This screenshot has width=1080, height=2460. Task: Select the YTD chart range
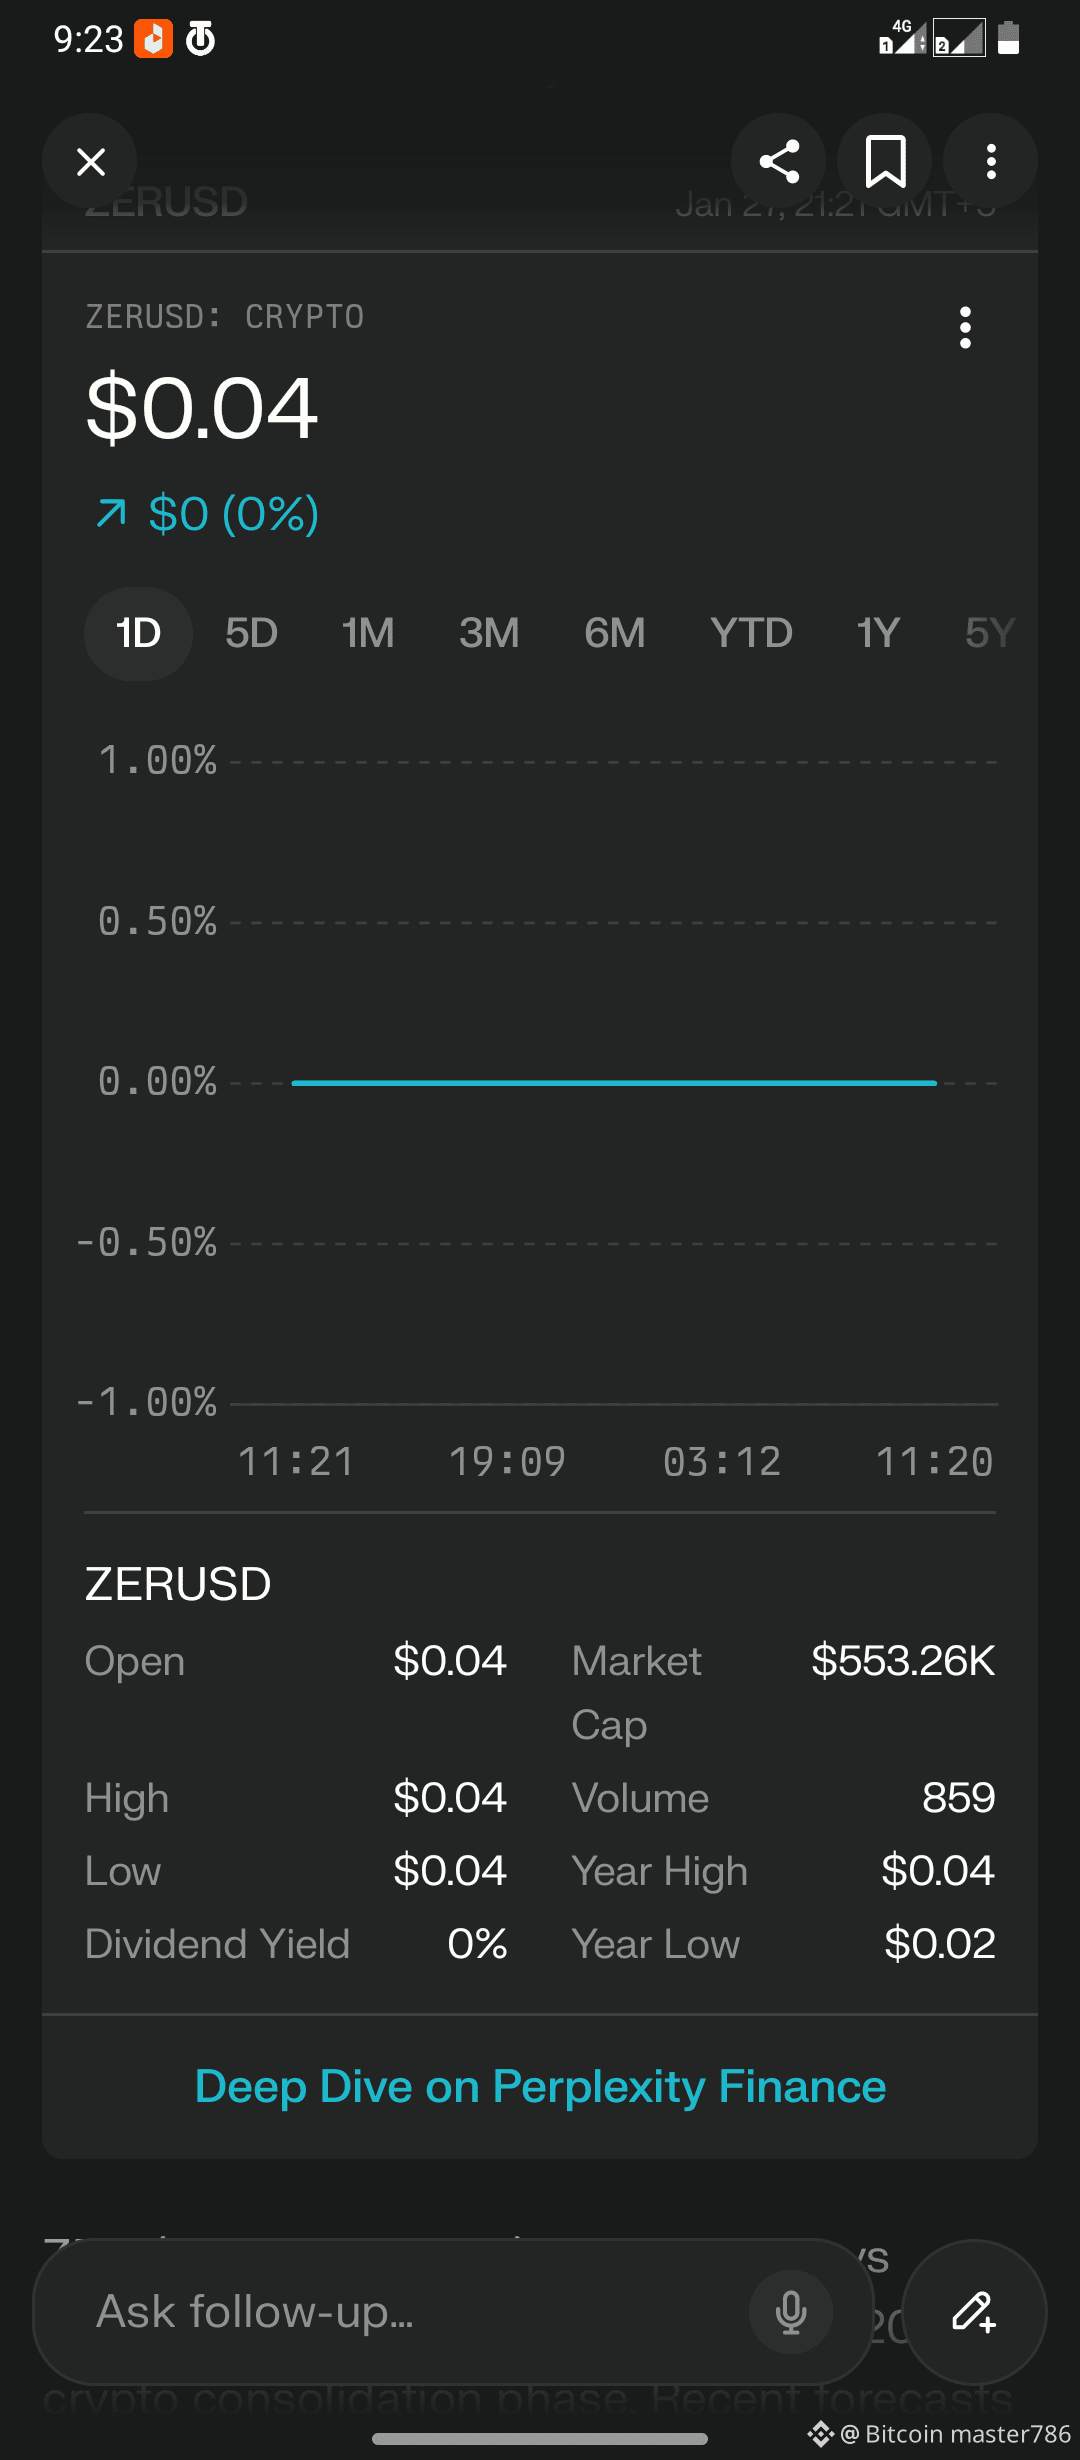[751, 633]
